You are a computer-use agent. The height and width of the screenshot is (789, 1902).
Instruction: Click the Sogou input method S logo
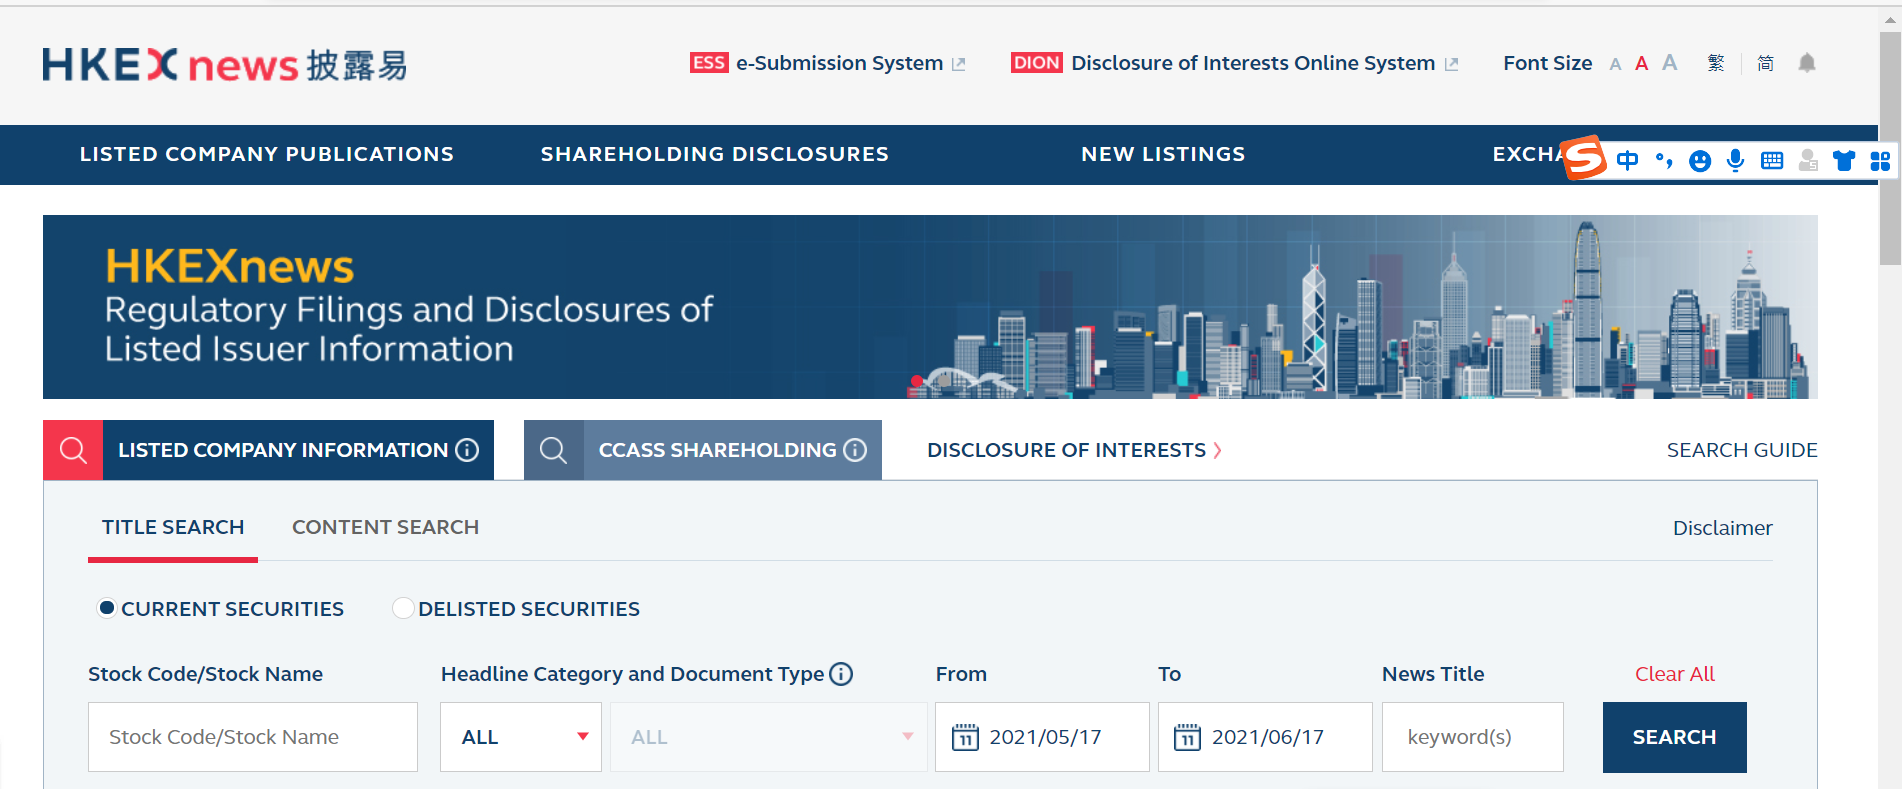click(x=1585, y=158)
